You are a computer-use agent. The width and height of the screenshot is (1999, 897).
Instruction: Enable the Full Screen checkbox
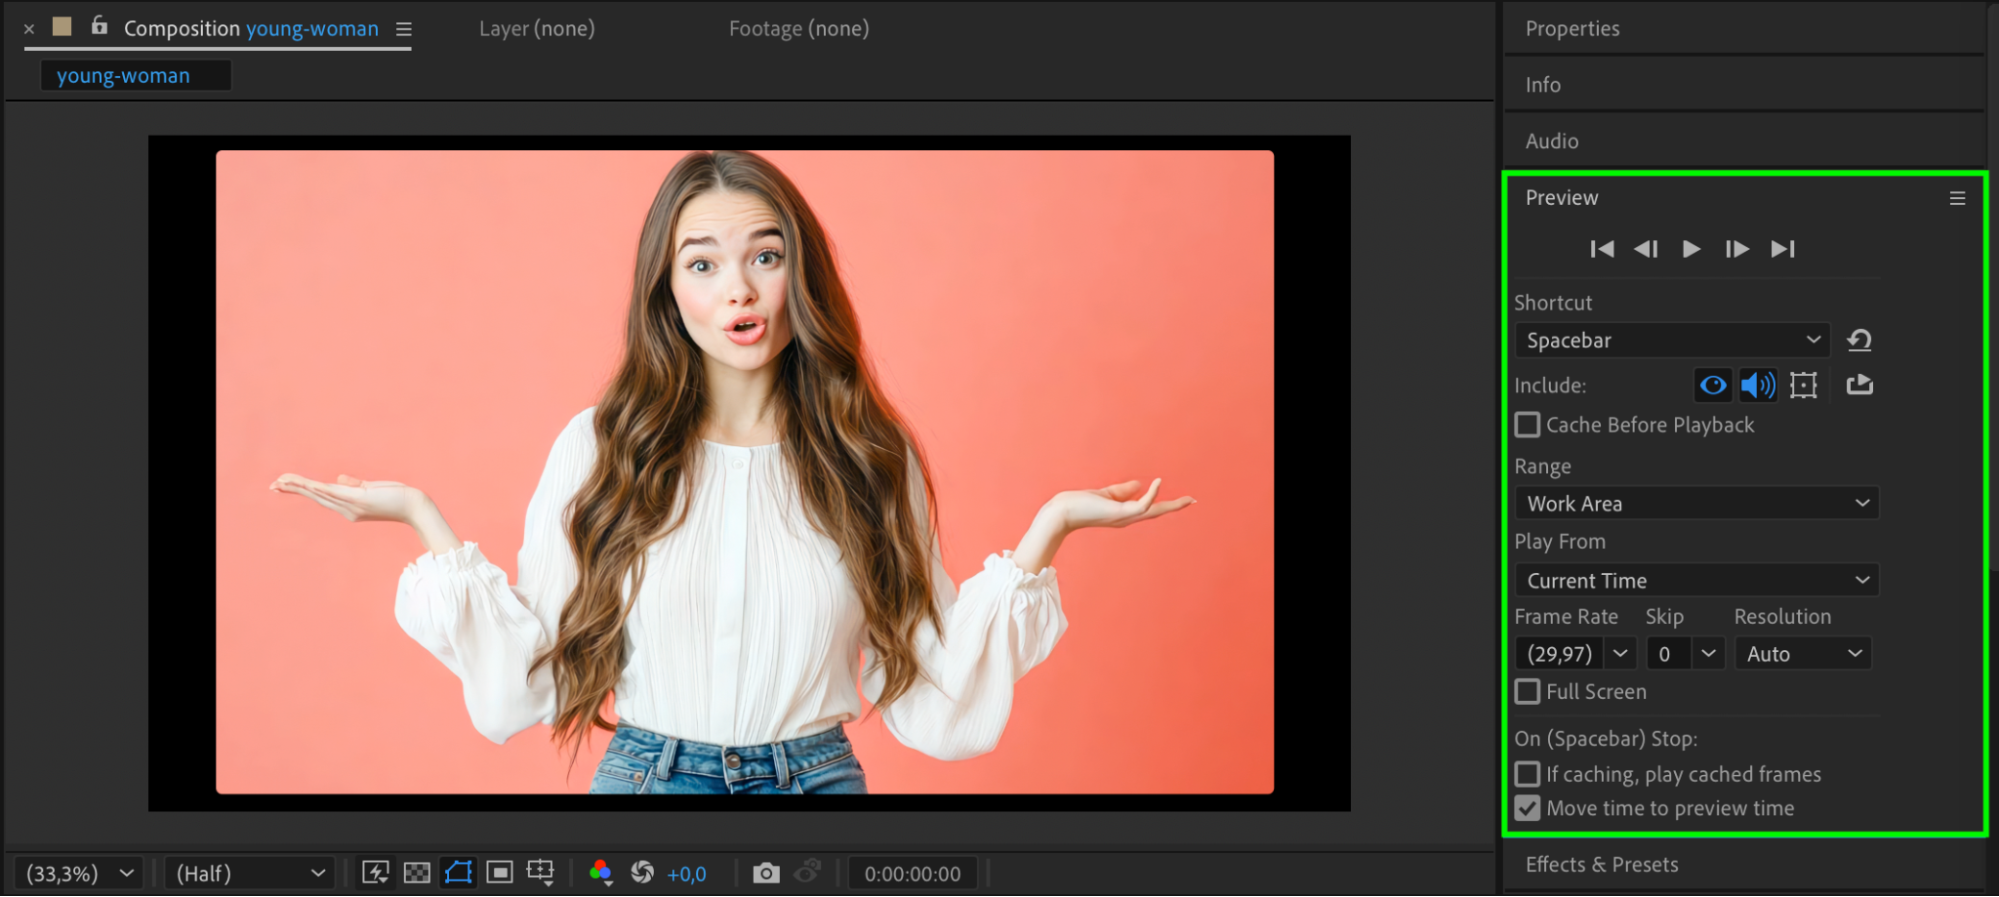point(1527,691)
